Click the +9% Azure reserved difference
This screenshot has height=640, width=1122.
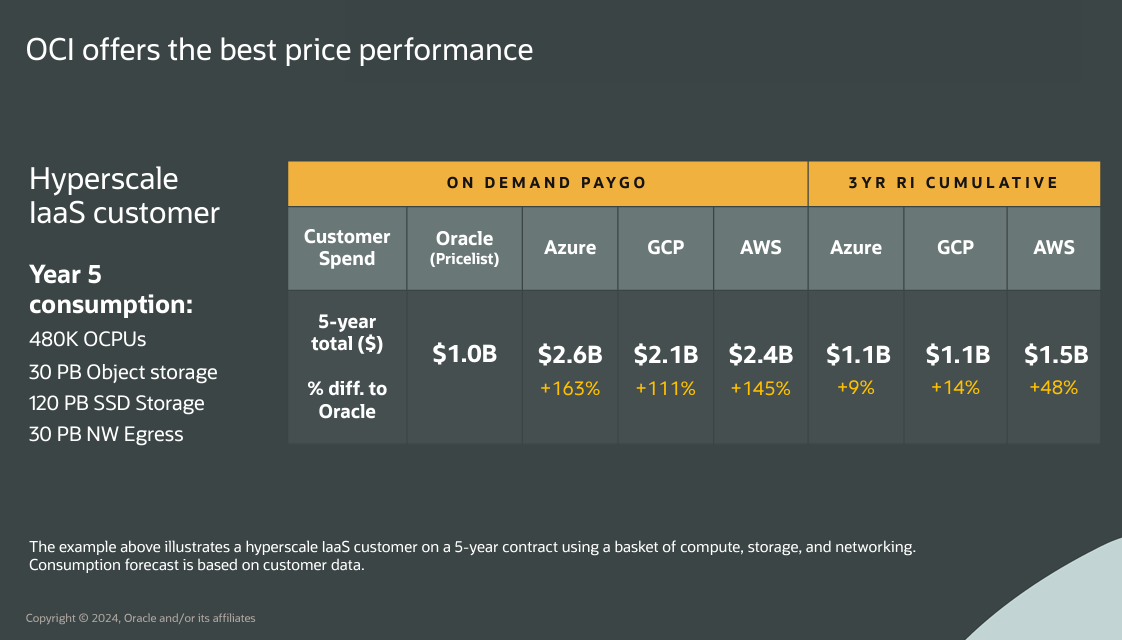[x=856, y=388]
